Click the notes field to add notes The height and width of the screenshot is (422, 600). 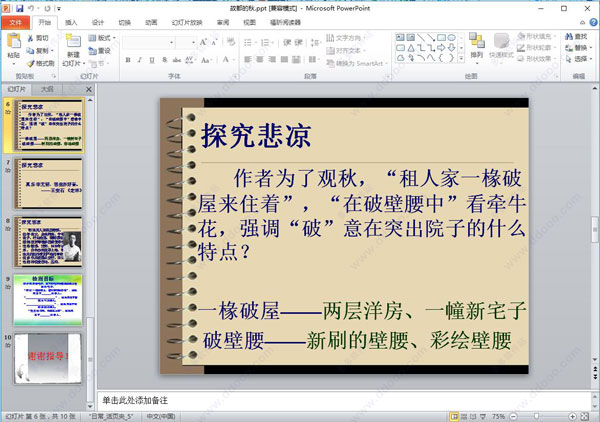click(343, 401)
